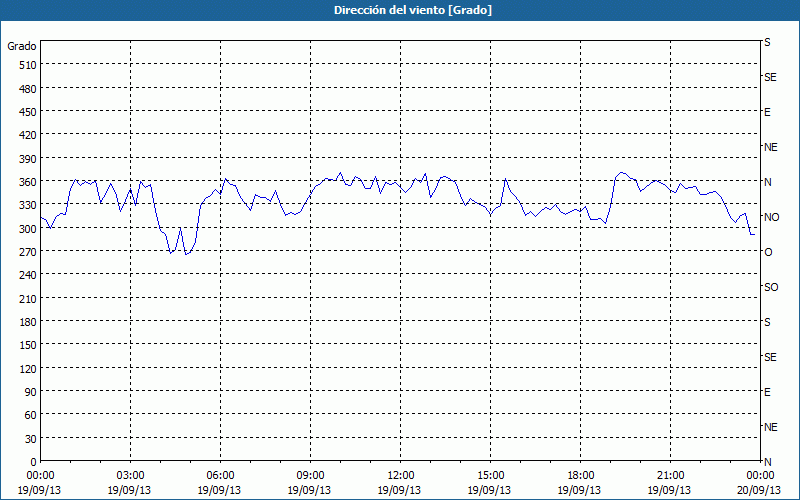
Task: Click the "O" compass label on right axis
Action: point(768,252)
